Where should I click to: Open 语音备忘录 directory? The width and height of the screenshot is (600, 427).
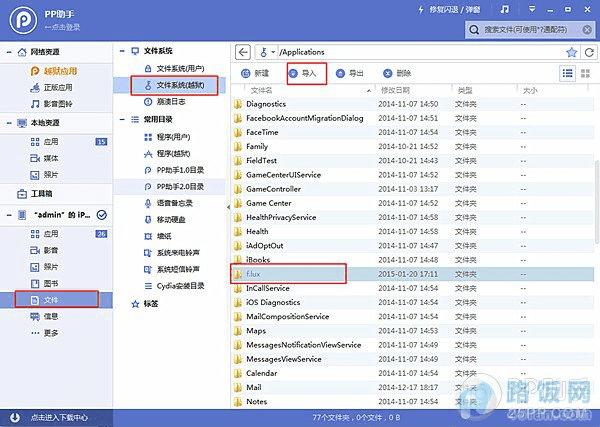[168, 203]
